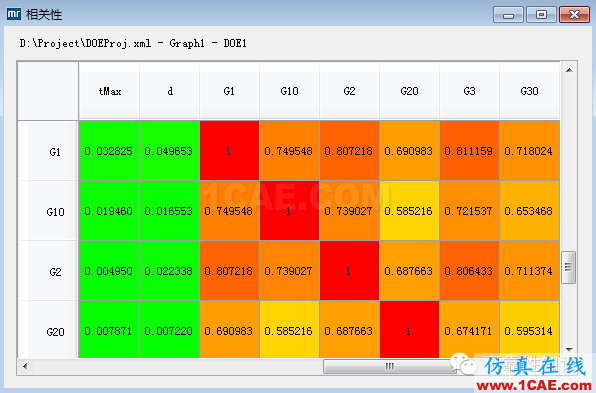The width and height of the screenshot is (596, 393).
Task: Click cell with value 0.806433
Action: click(469, 271)
